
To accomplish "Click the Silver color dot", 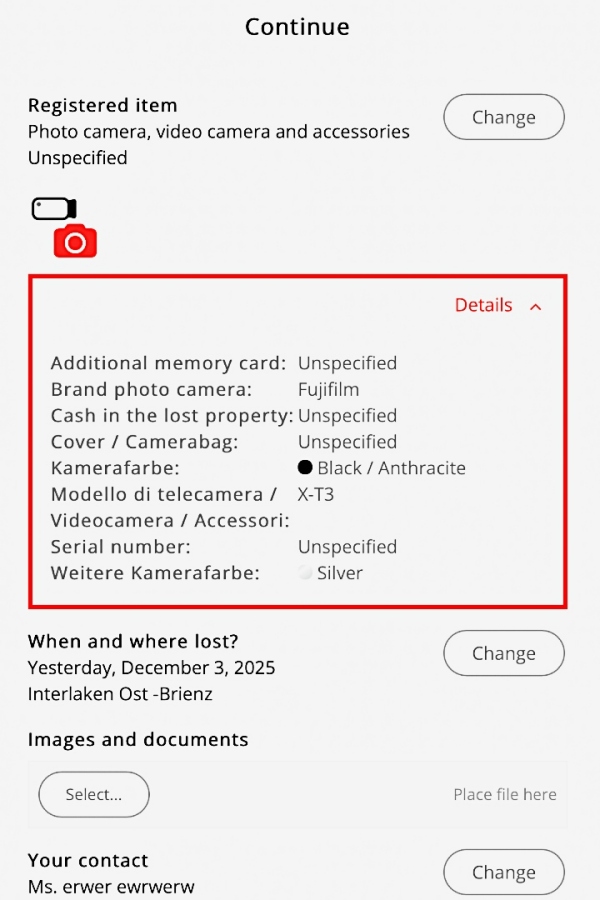I will [305, 572].
